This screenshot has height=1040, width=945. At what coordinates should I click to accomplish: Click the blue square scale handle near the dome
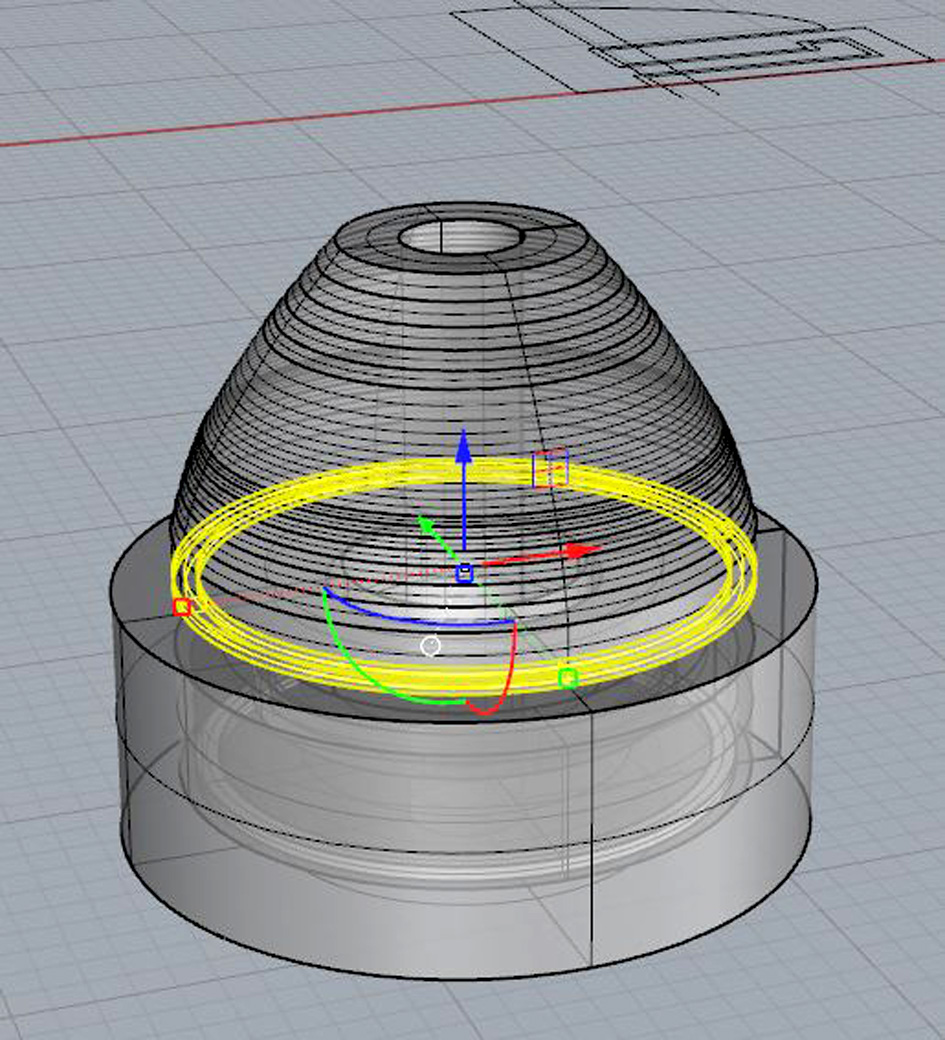pos(550,469)
